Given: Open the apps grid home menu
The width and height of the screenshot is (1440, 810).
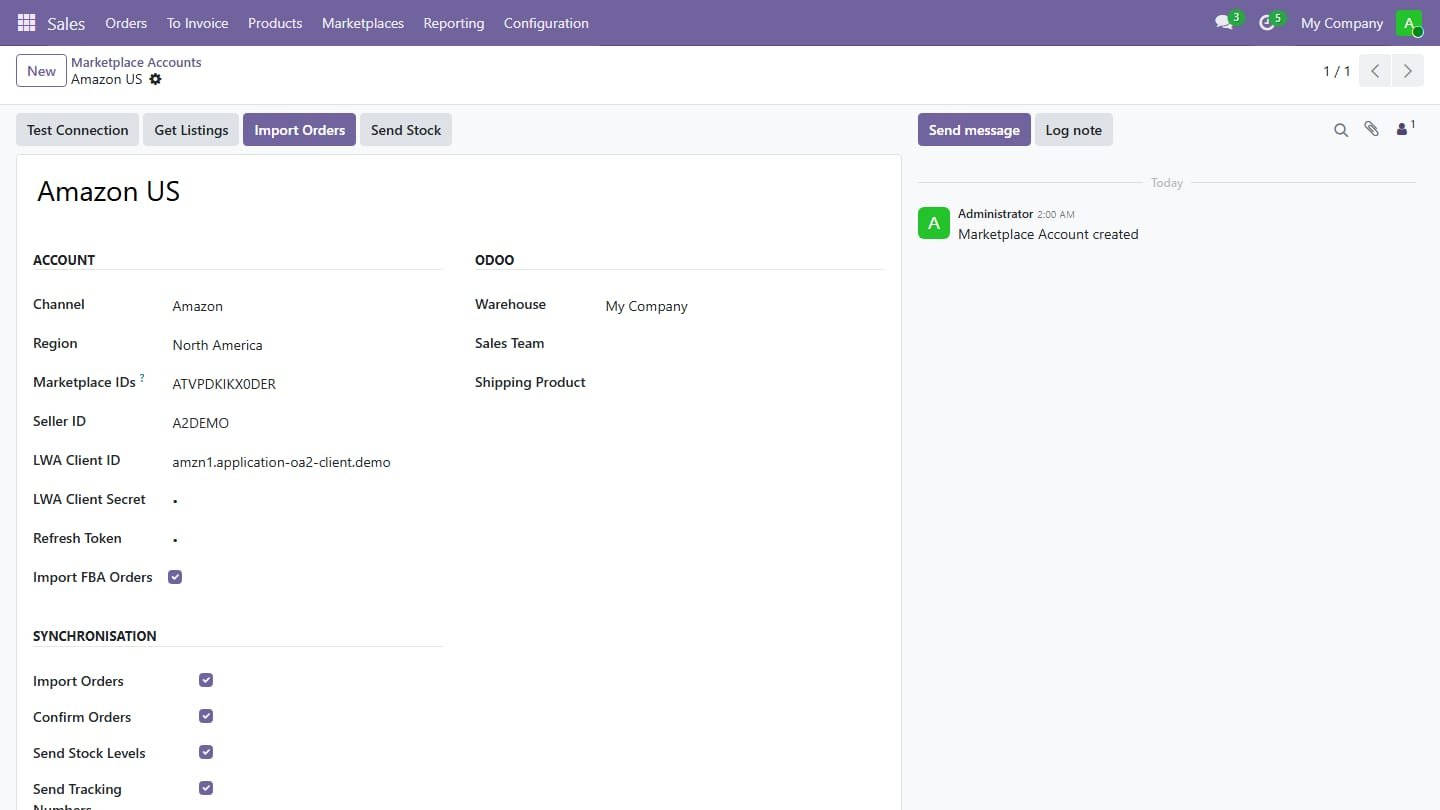Looking at the screenshot, I should 27,22.
